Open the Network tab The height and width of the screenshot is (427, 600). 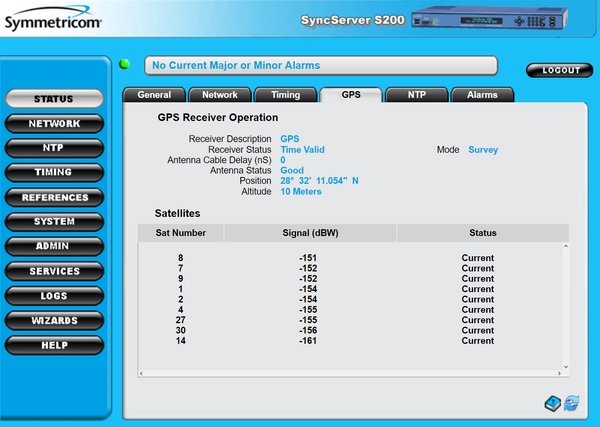219,95
